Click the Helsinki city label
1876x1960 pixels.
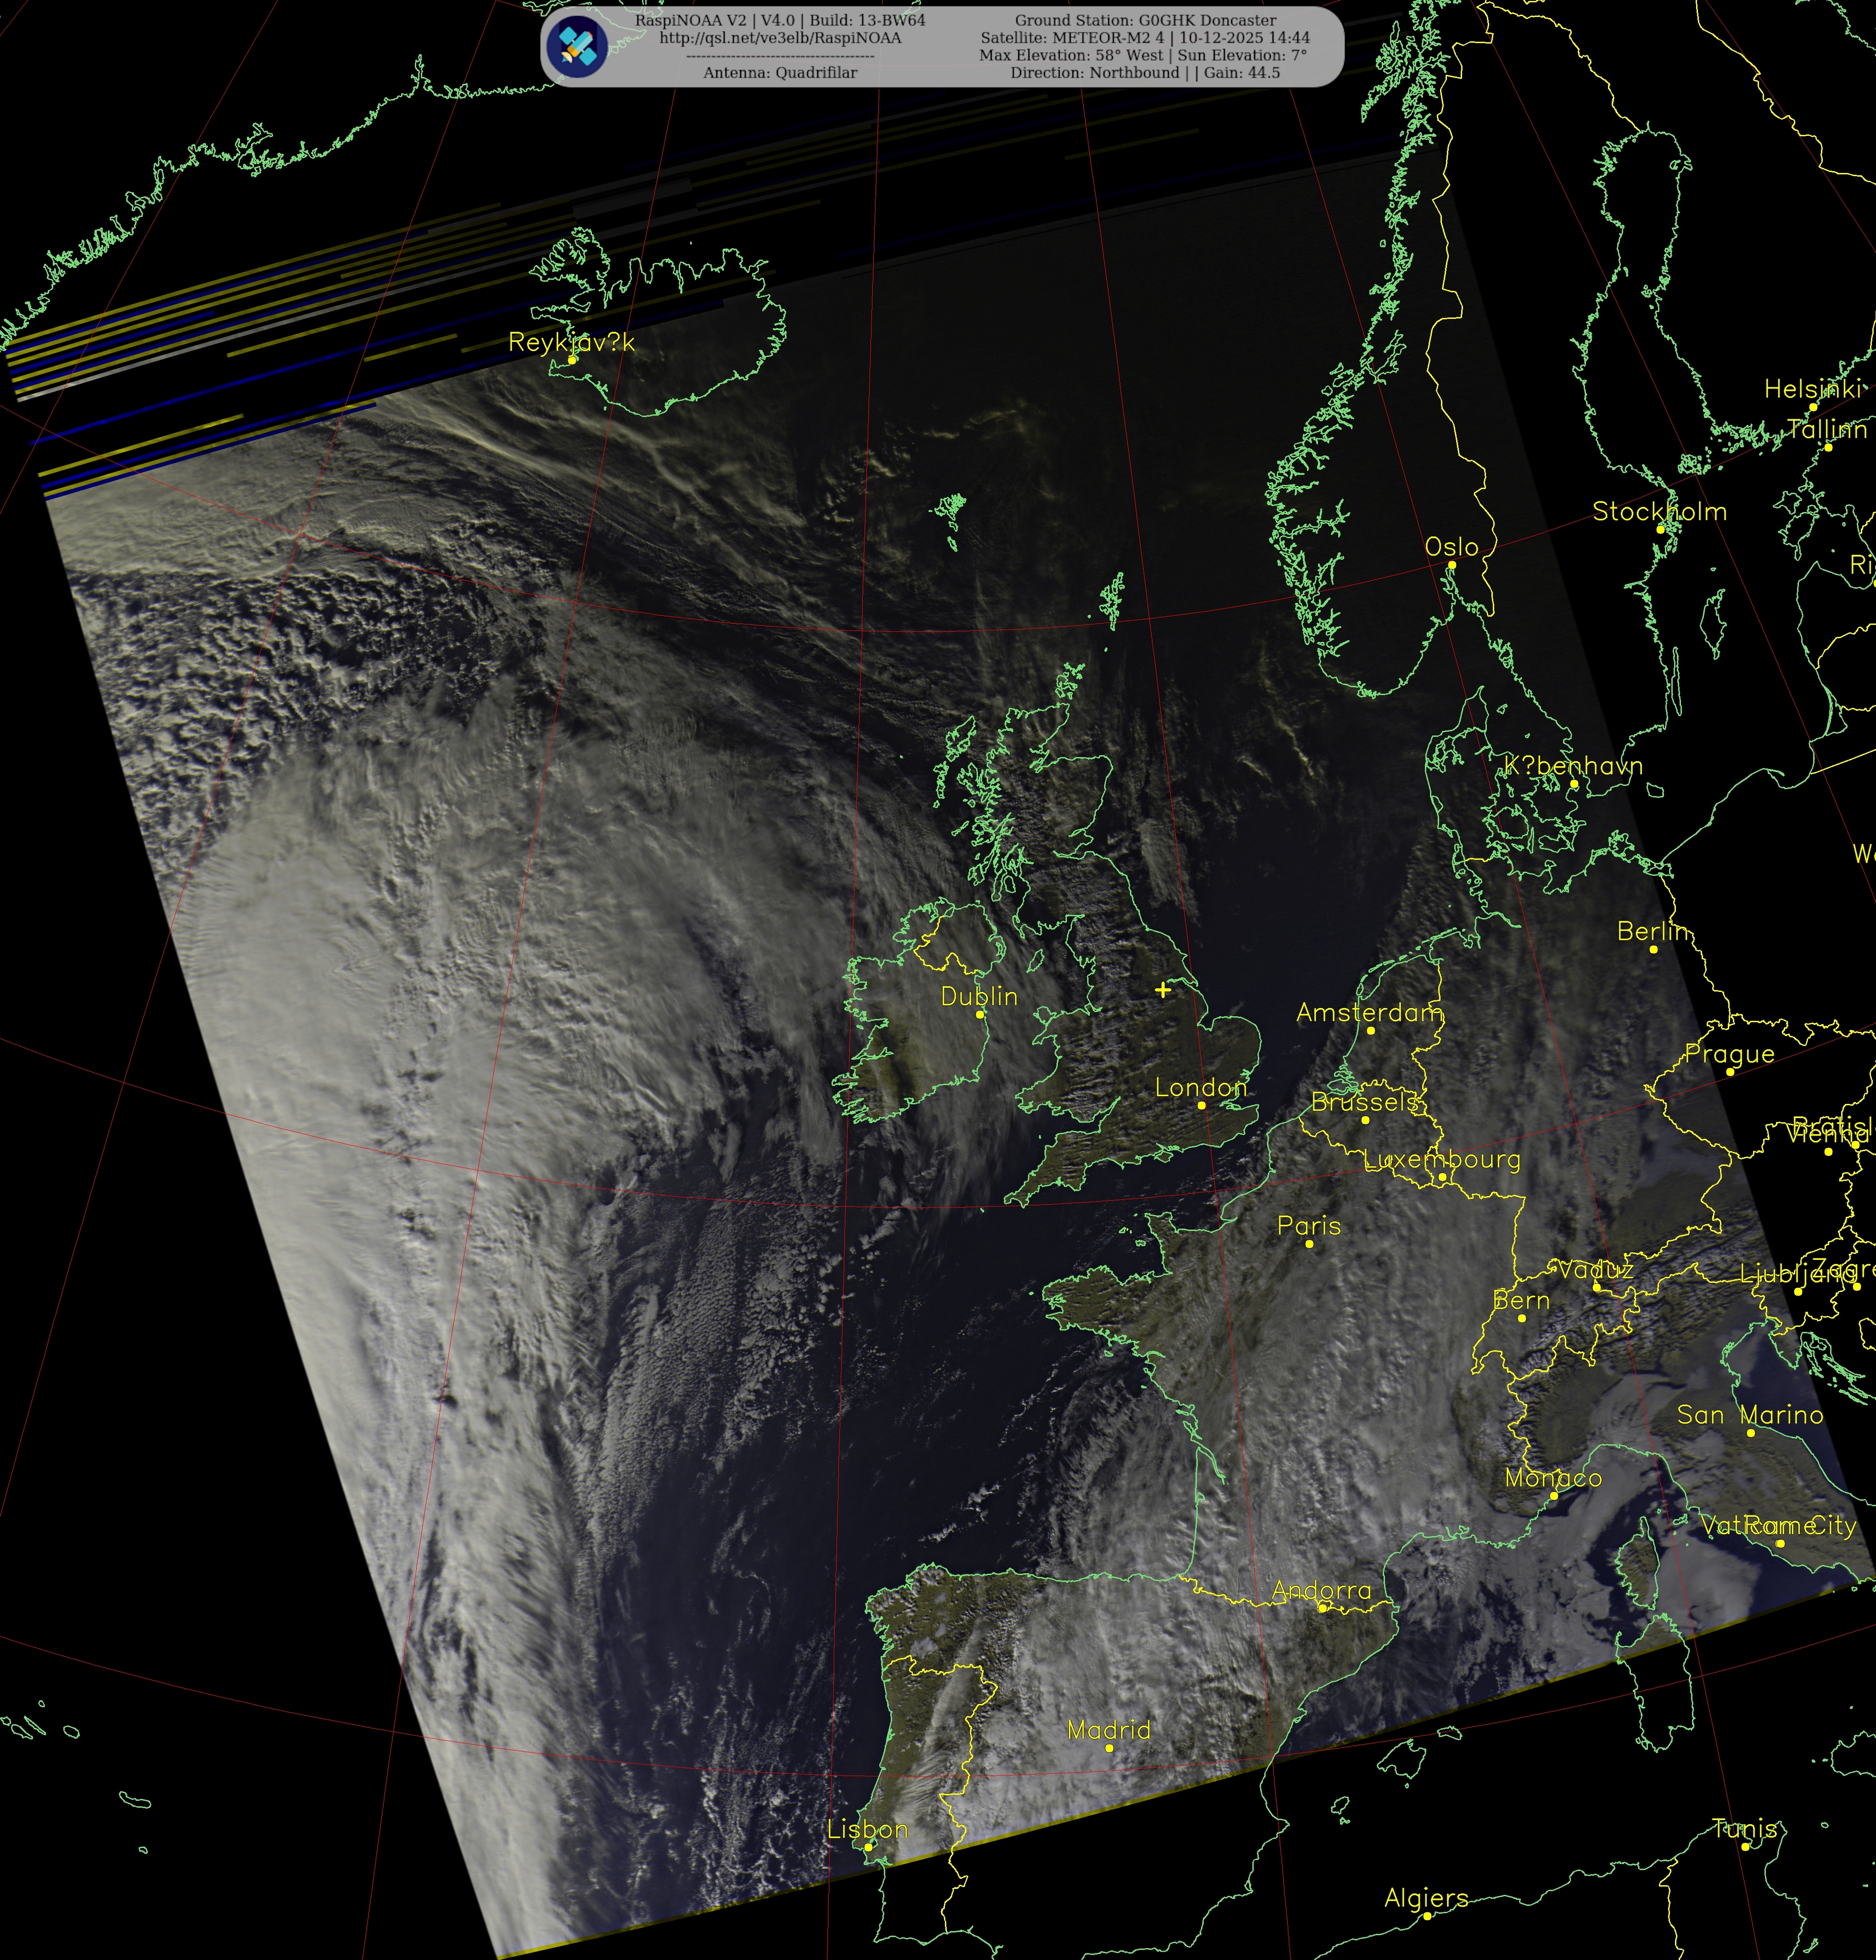[1812, 389]
